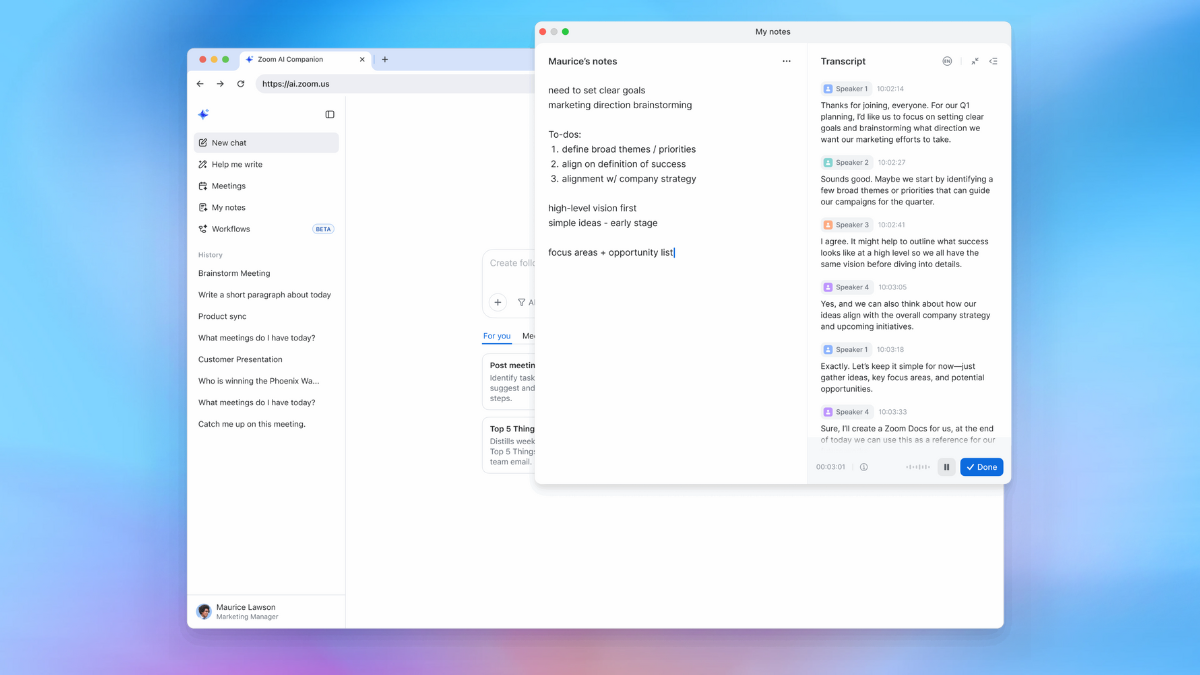1200x675 pixels.
Task: Click the Done button to finish notes
Action: pyautogui.click(x=981, y=467)
